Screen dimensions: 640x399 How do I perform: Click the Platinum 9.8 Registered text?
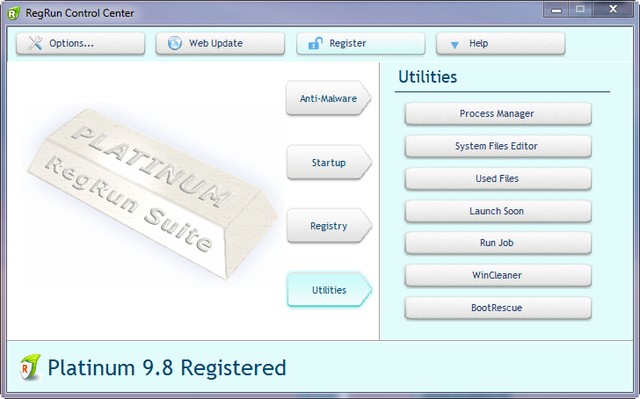tap(167, 368)
